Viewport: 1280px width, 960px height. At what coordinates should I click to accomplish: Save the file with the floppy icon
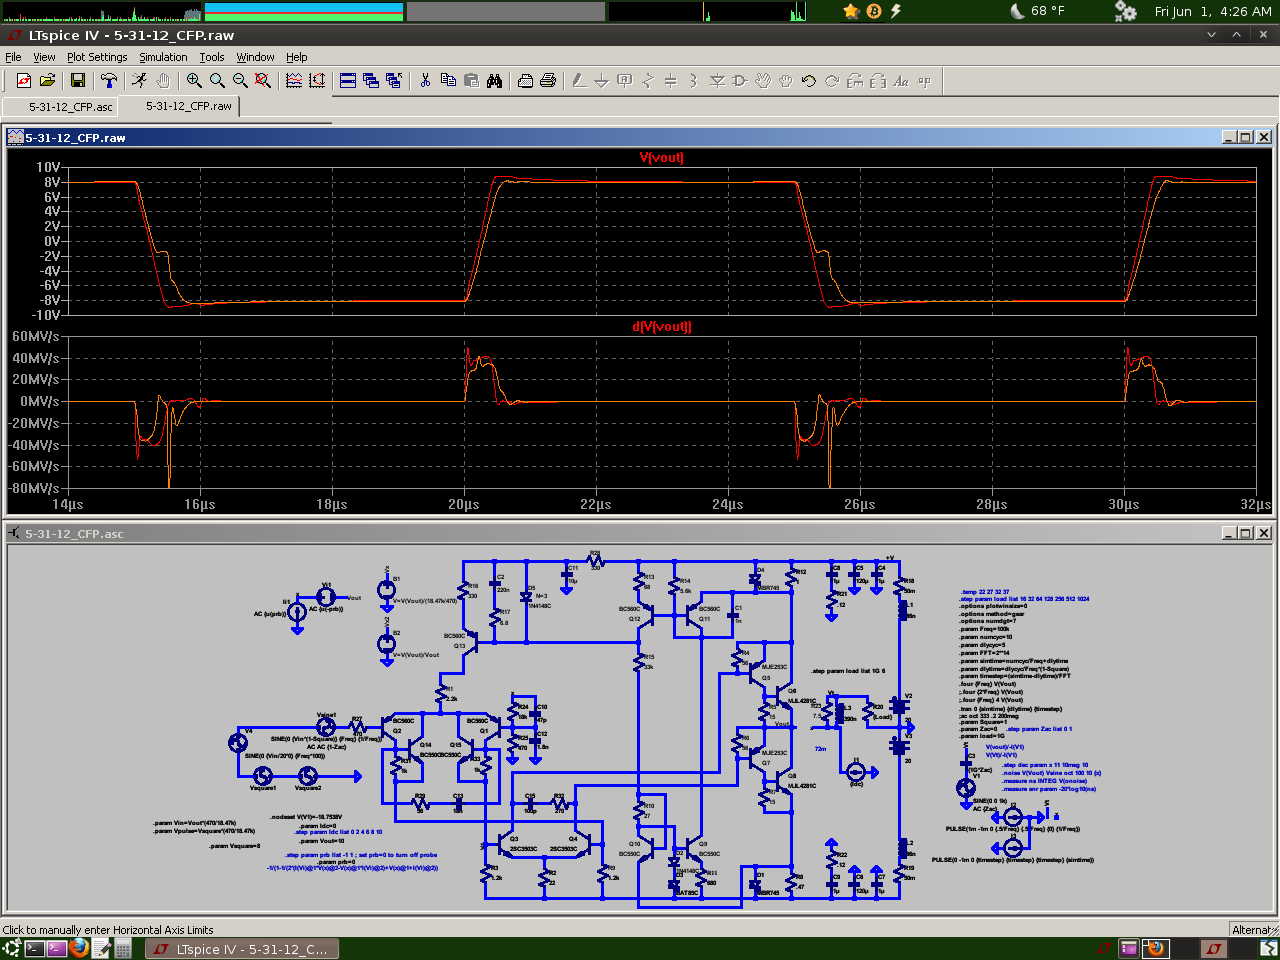(x=78, y=81)
